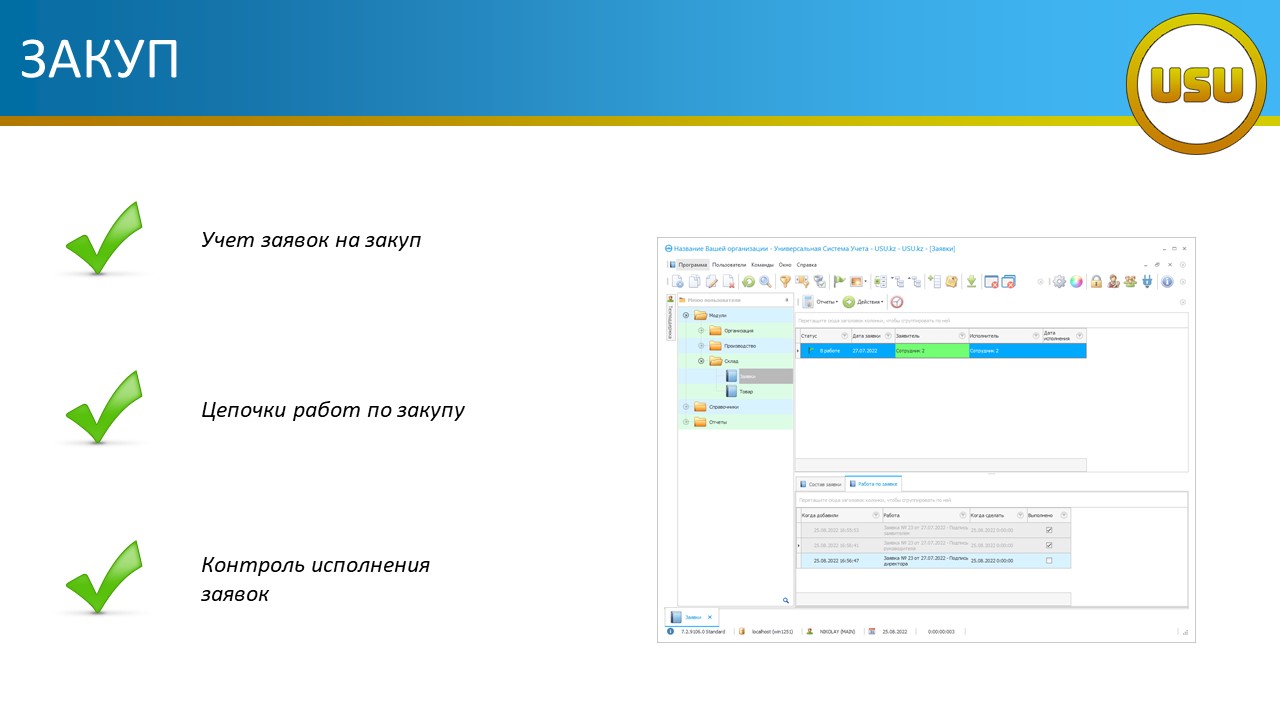Viewport: 1280px width, 720px height.
Task: Open settings with the gear icon
Action: [x=1059, y=282]
